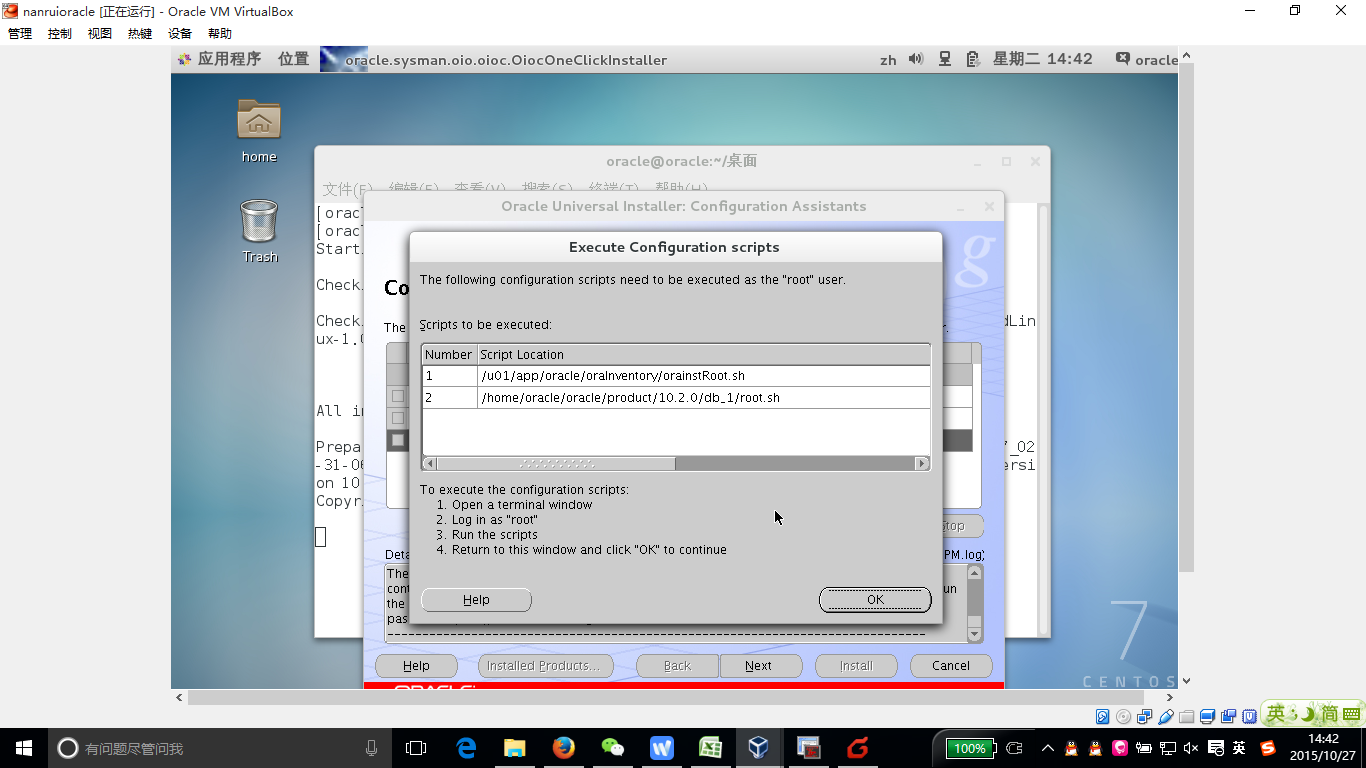Switch to VirtualBox cube icon in taskbar
The height and width of the screenshot is (768, 1366).
[759, 748]
